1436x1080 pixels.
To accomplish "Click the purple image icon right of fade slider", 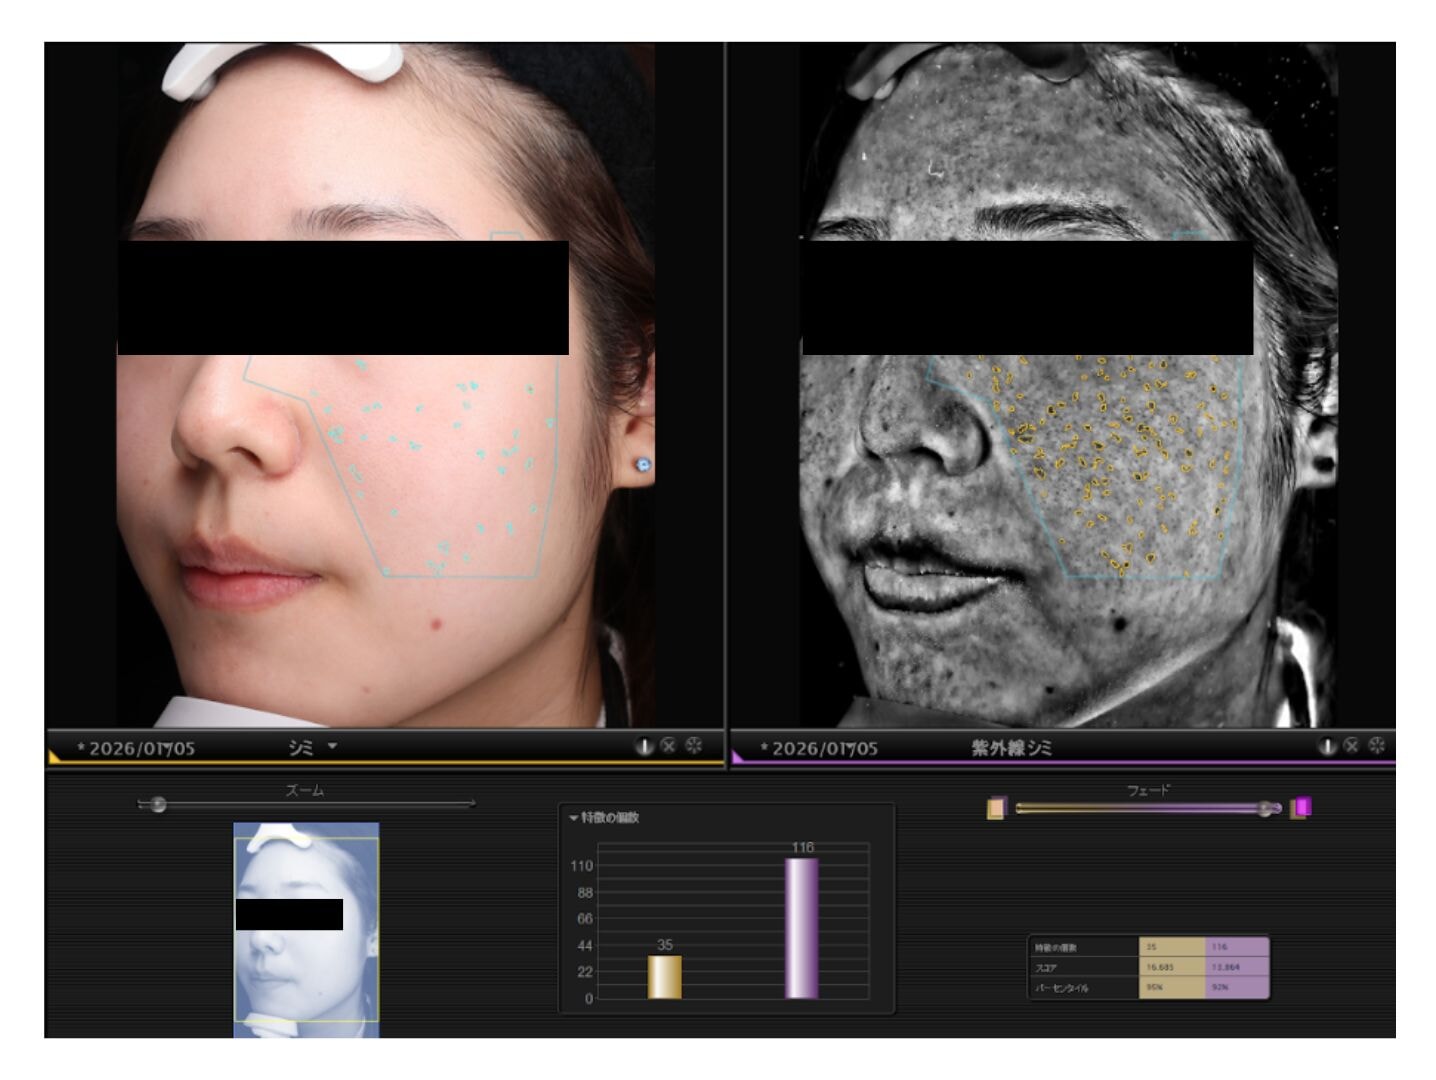I will pos(1301,807).
